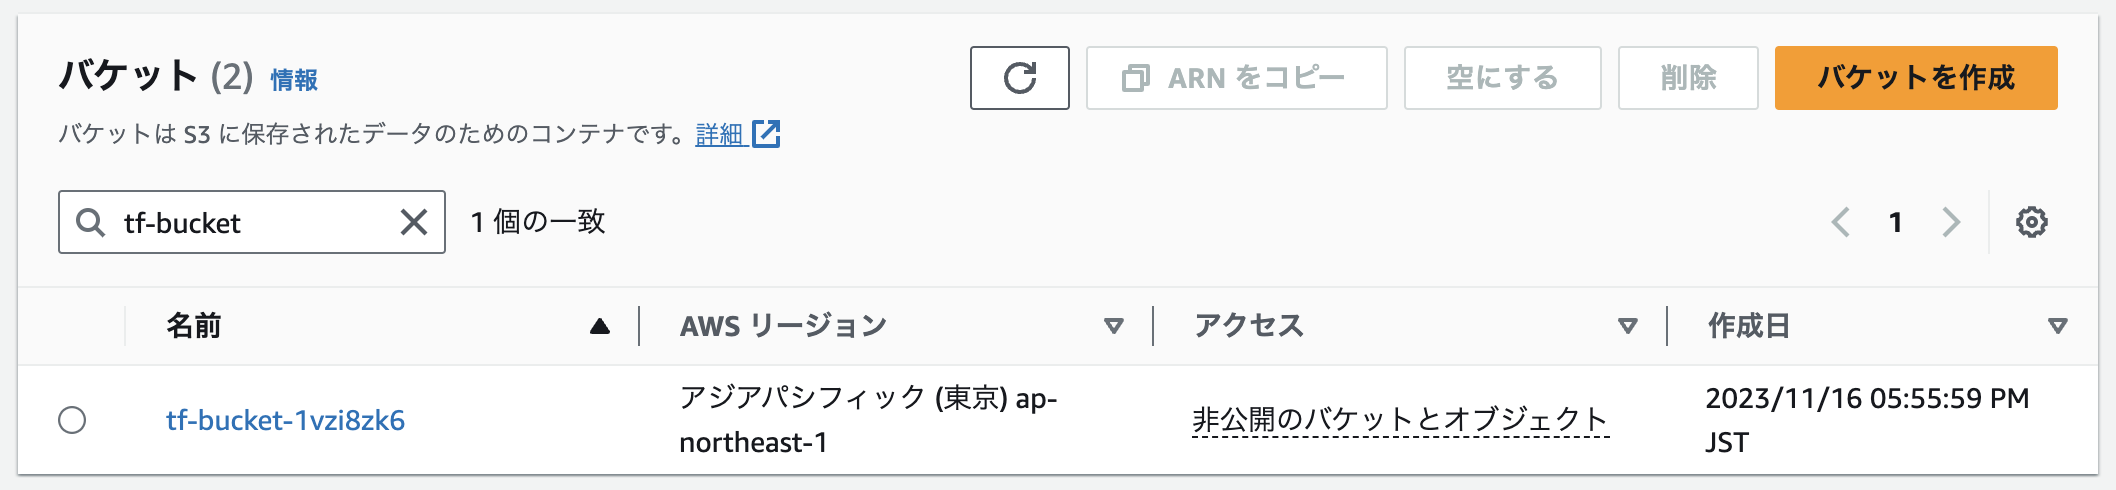Open the 情報 info link
The width and height of the screenshot is (2116, 490).
click(x=294, y=80)
